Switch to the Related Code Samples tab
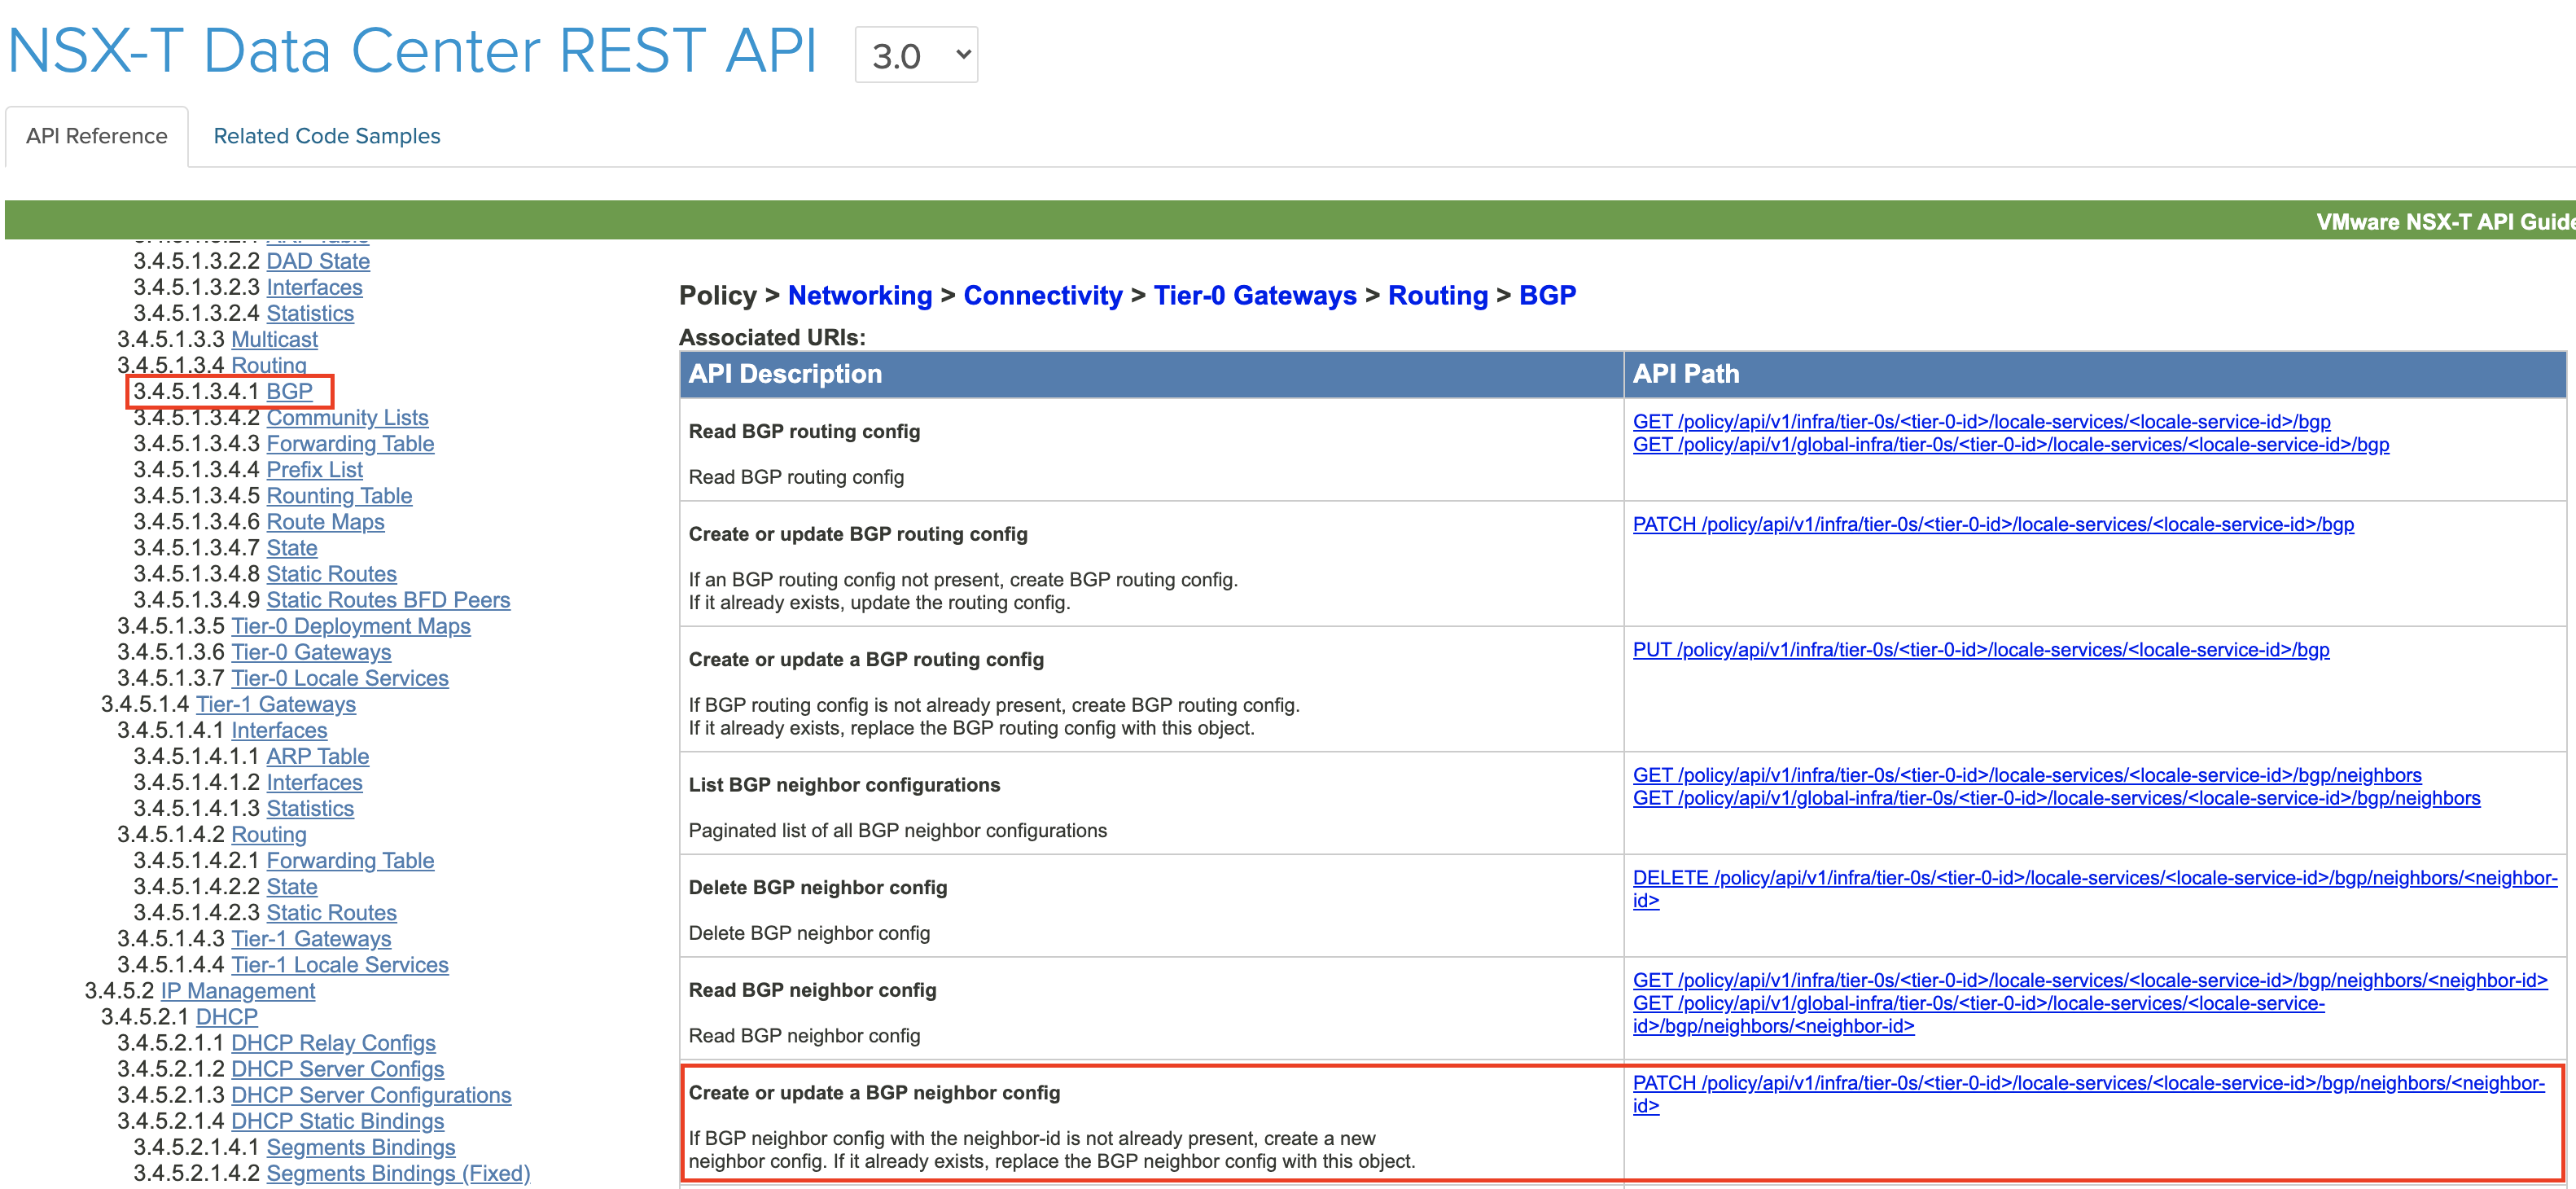2576x1189 pixels. tap(326, 136)
